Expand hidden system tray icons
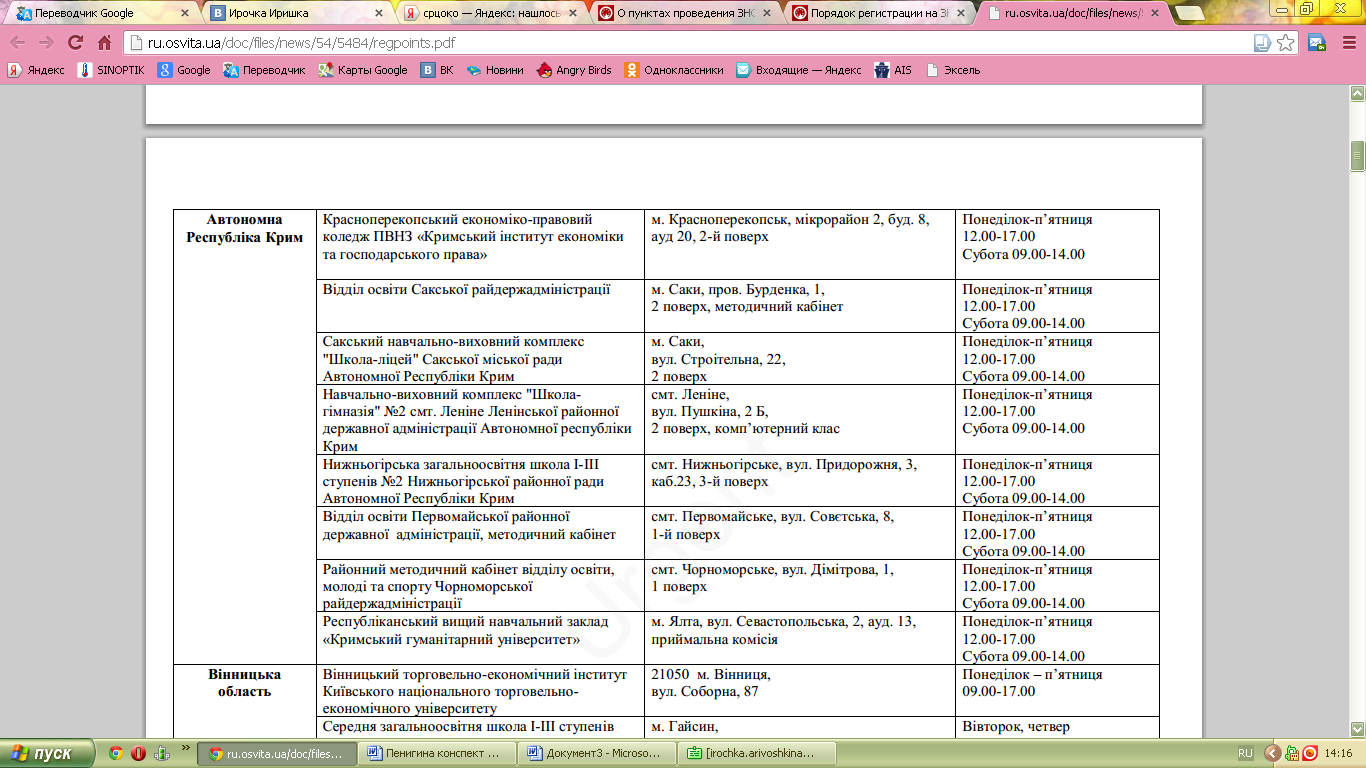1366x768 pixels. (x=1272, y=753)
